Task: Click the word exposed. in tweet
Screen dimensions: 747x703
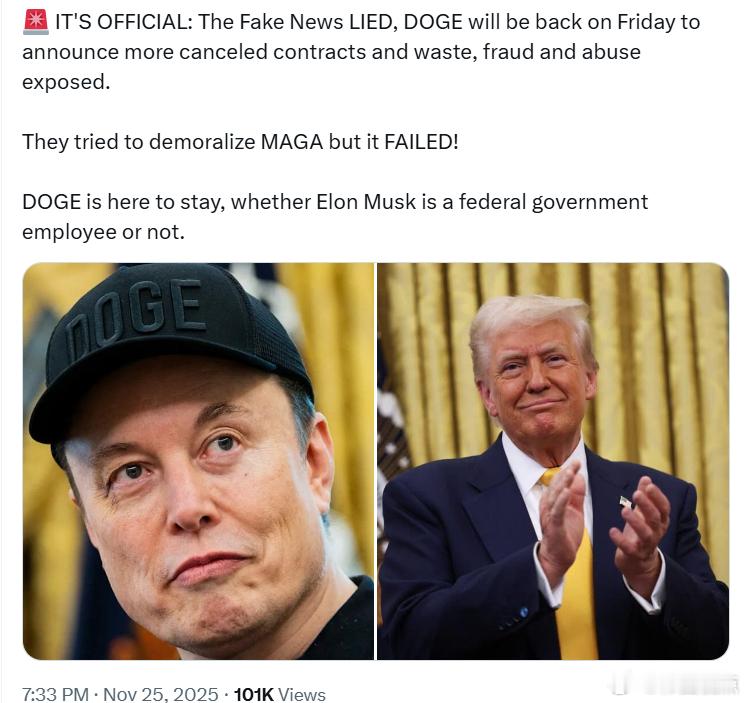Action: 66,82
